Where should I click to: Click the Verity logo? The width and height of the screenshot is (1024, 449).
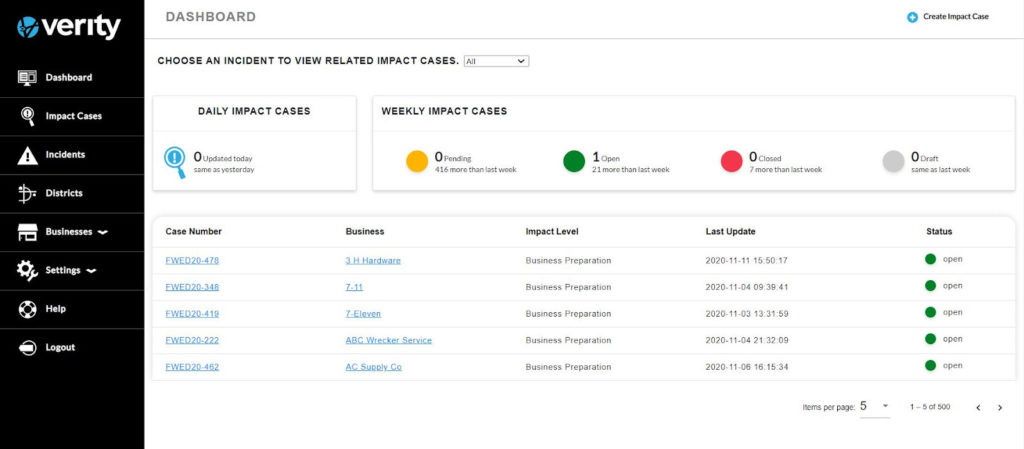pos(69,27)
